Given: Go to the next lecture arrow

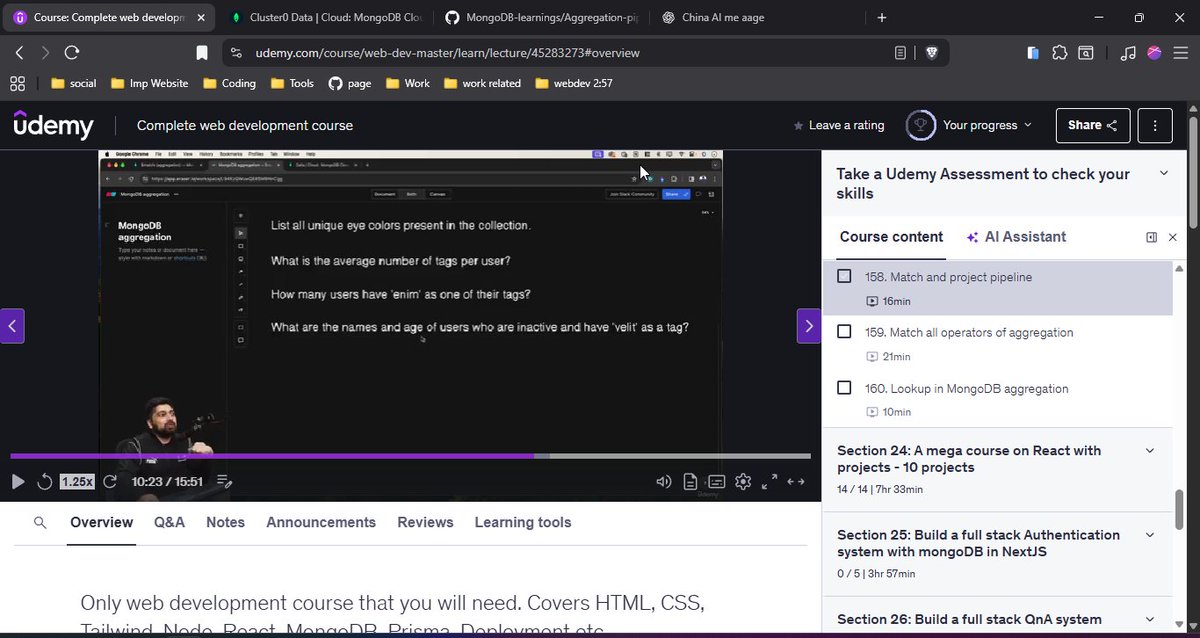Looking at the screenshot, I should click(809, 326).
